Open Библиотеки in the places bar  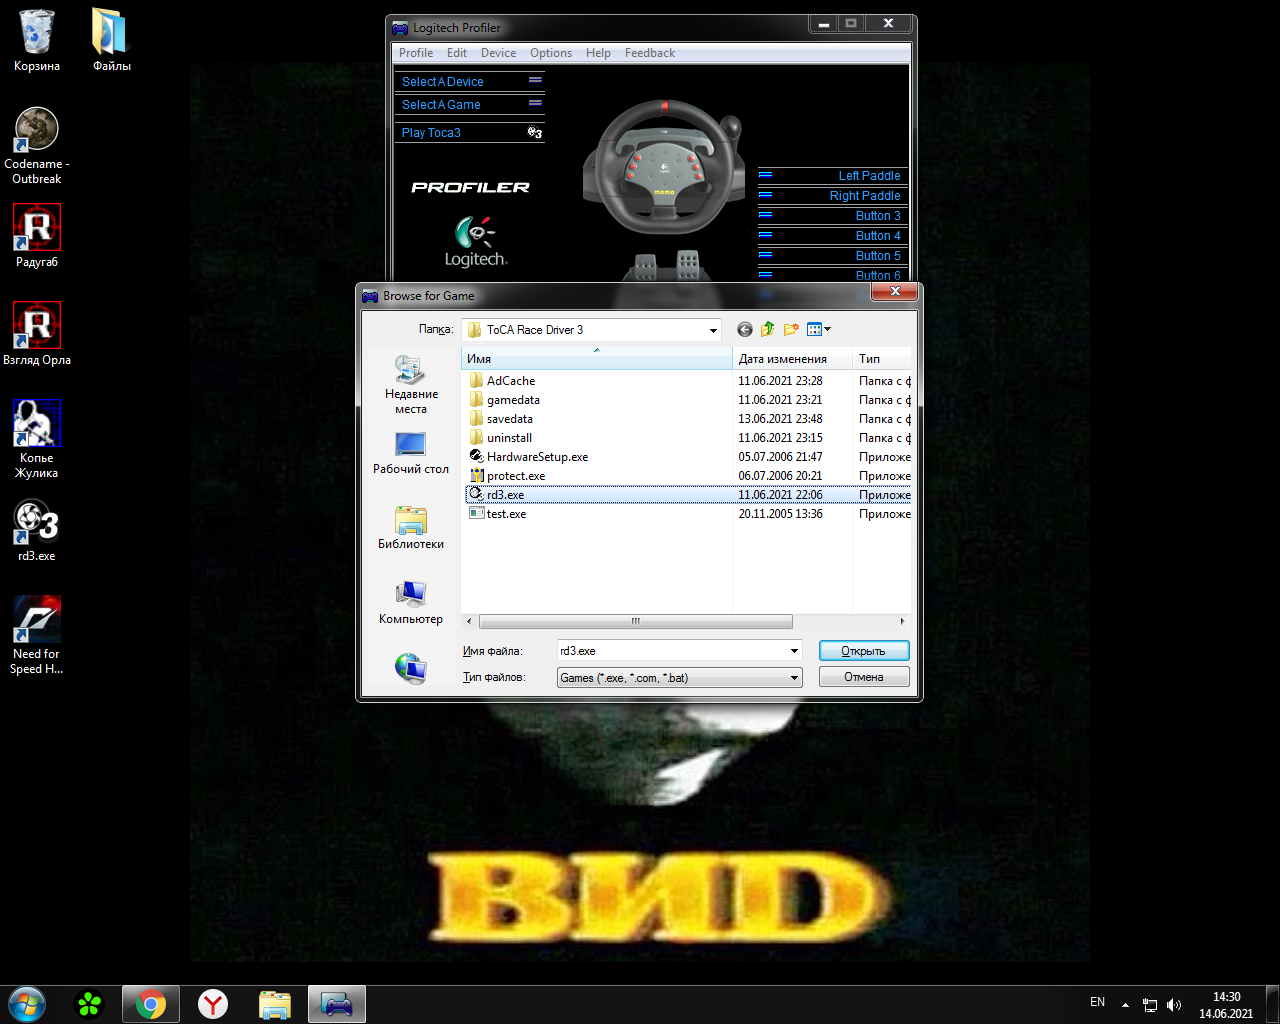pos(411,528)
